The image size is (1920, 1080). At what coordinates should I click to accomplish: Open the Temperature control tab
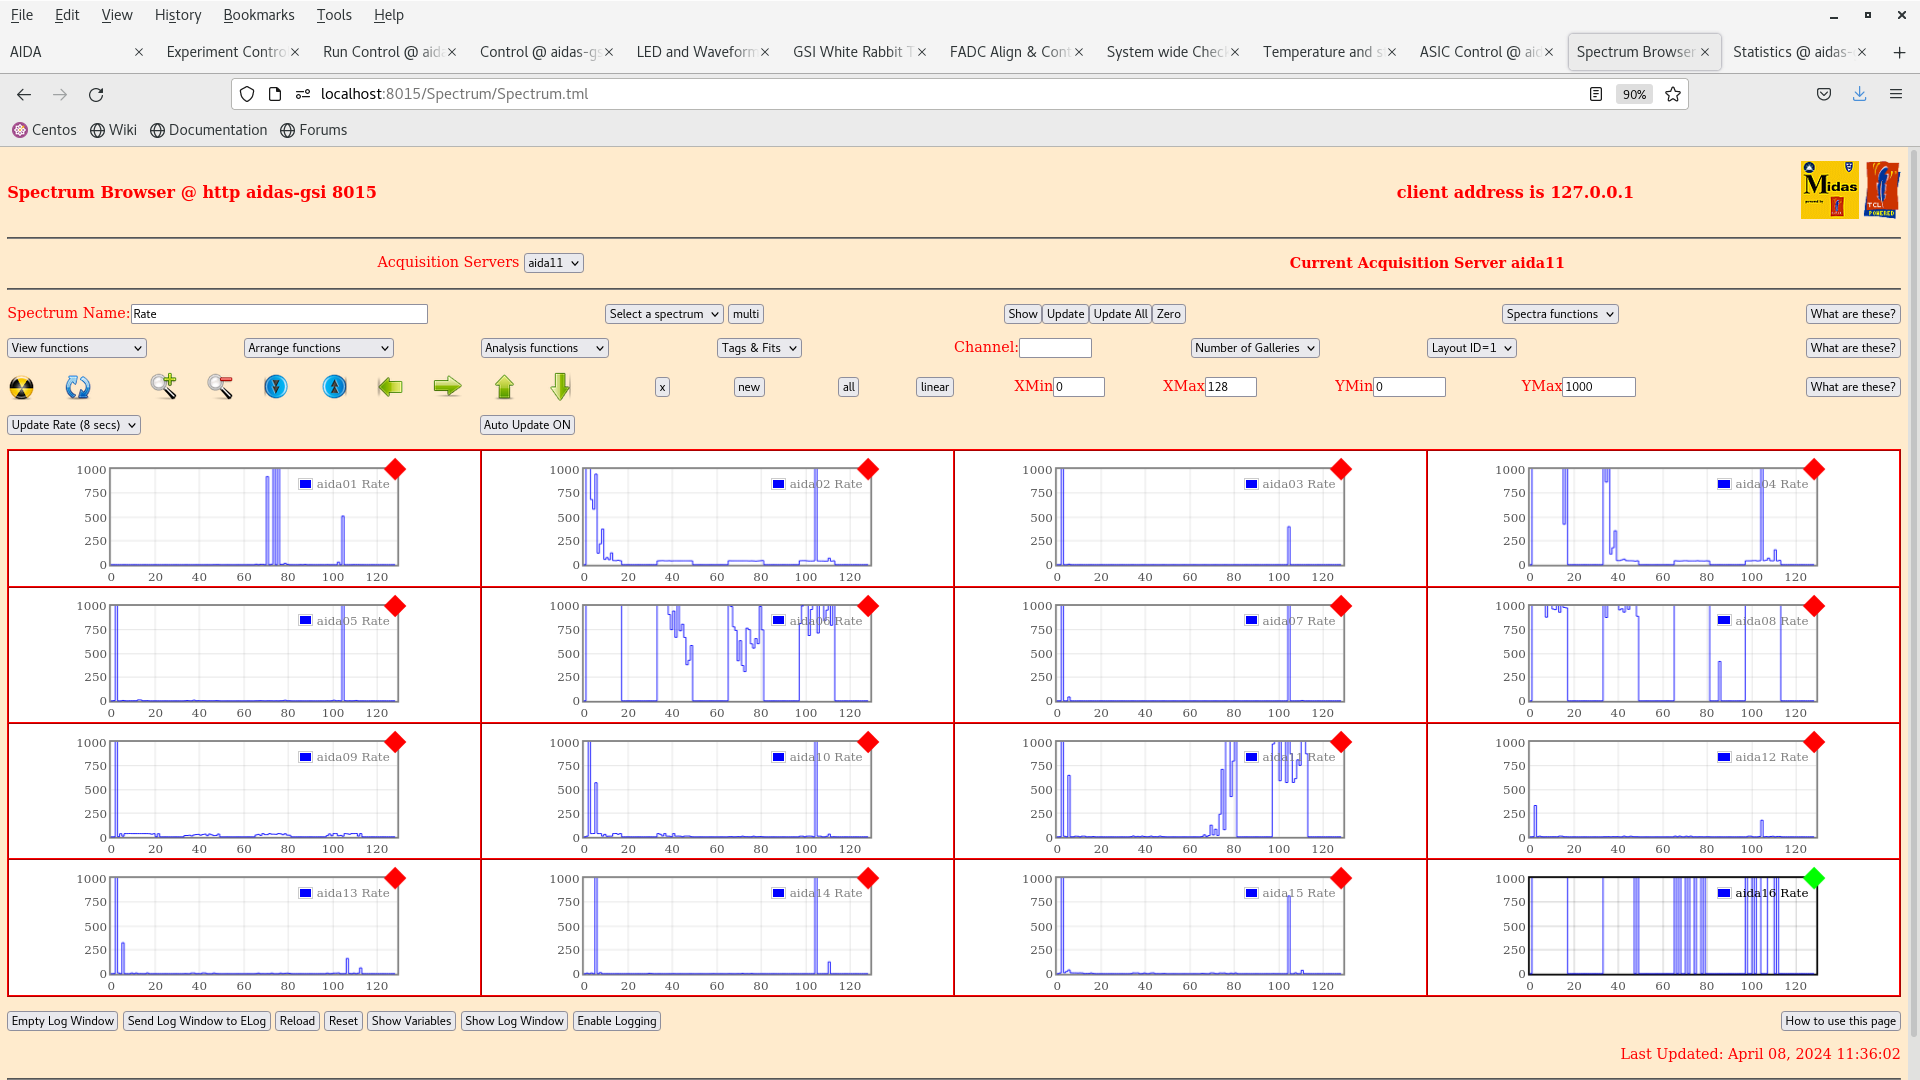(1319, 51)
